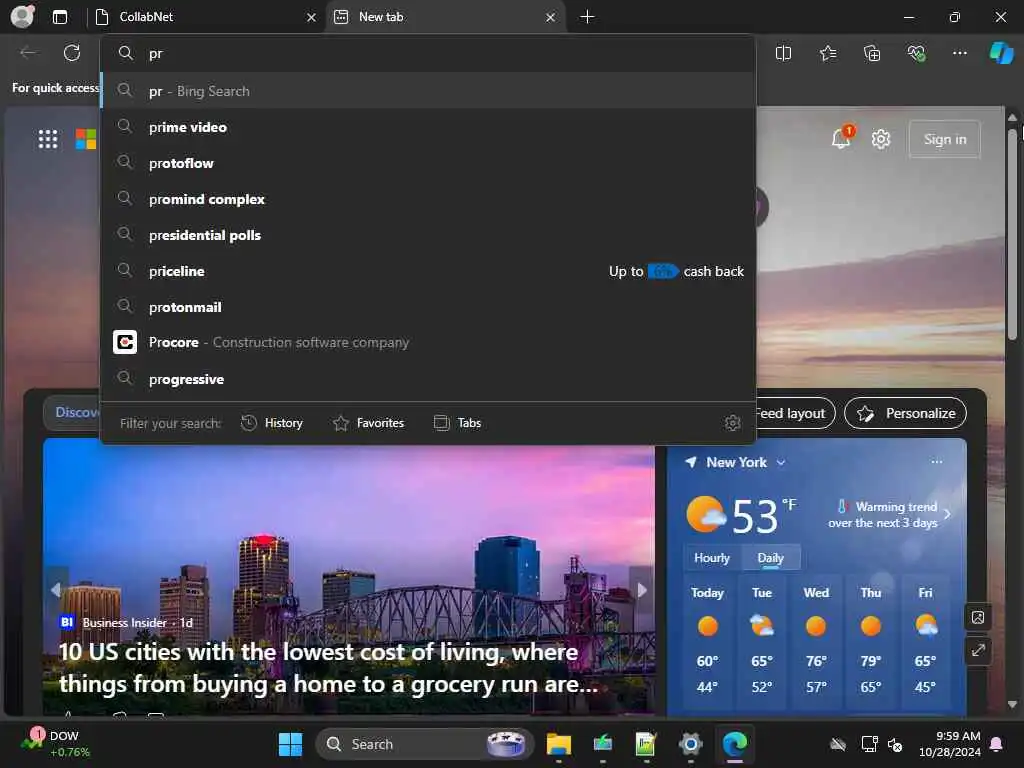
Task: Click the address bar input containing pr
Action: [428, 54]
